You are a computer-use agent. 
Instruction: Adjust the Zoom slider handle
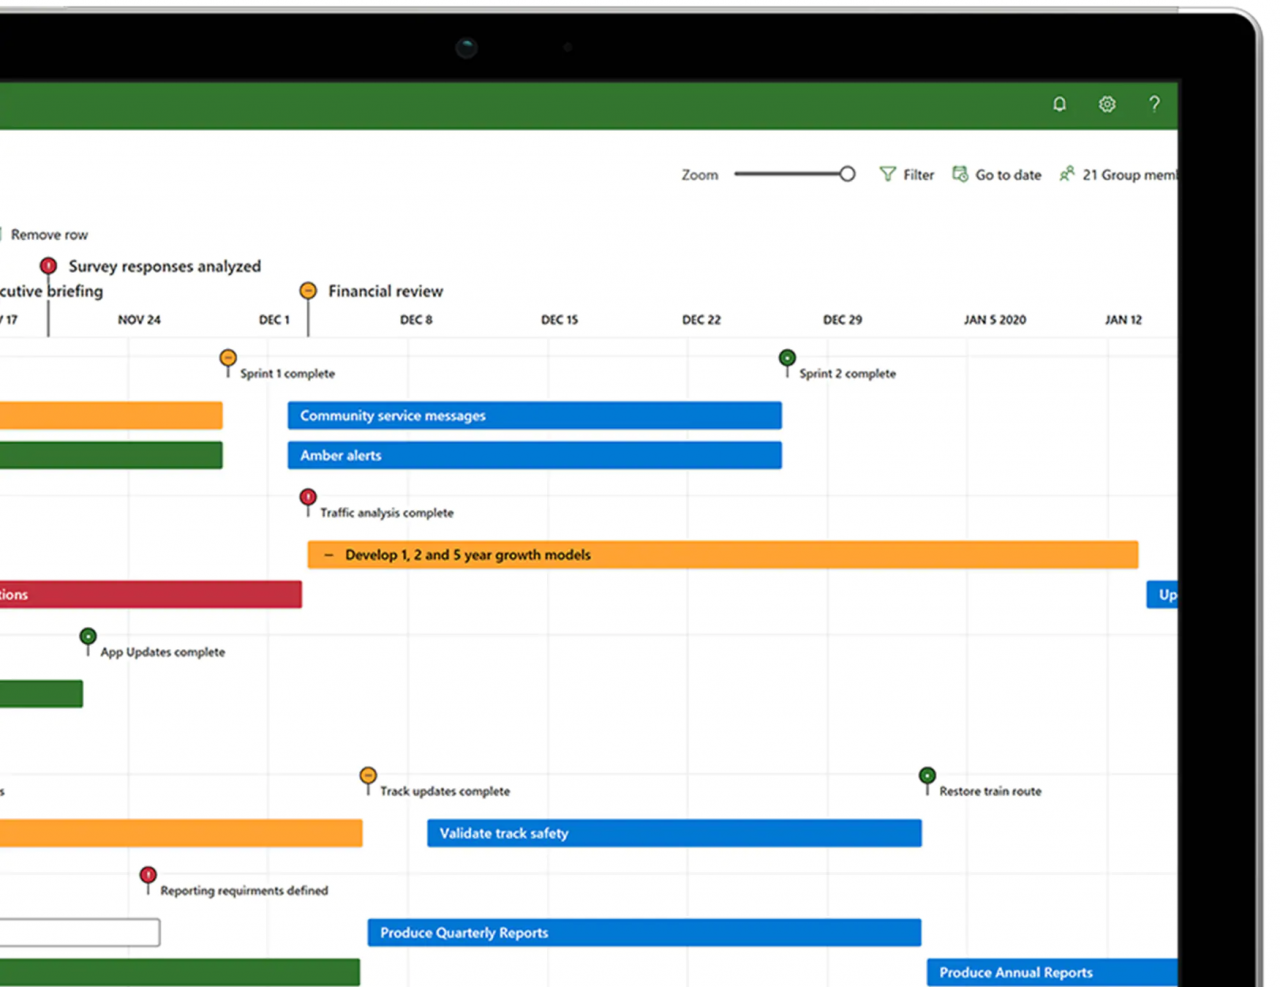(849, 173)
